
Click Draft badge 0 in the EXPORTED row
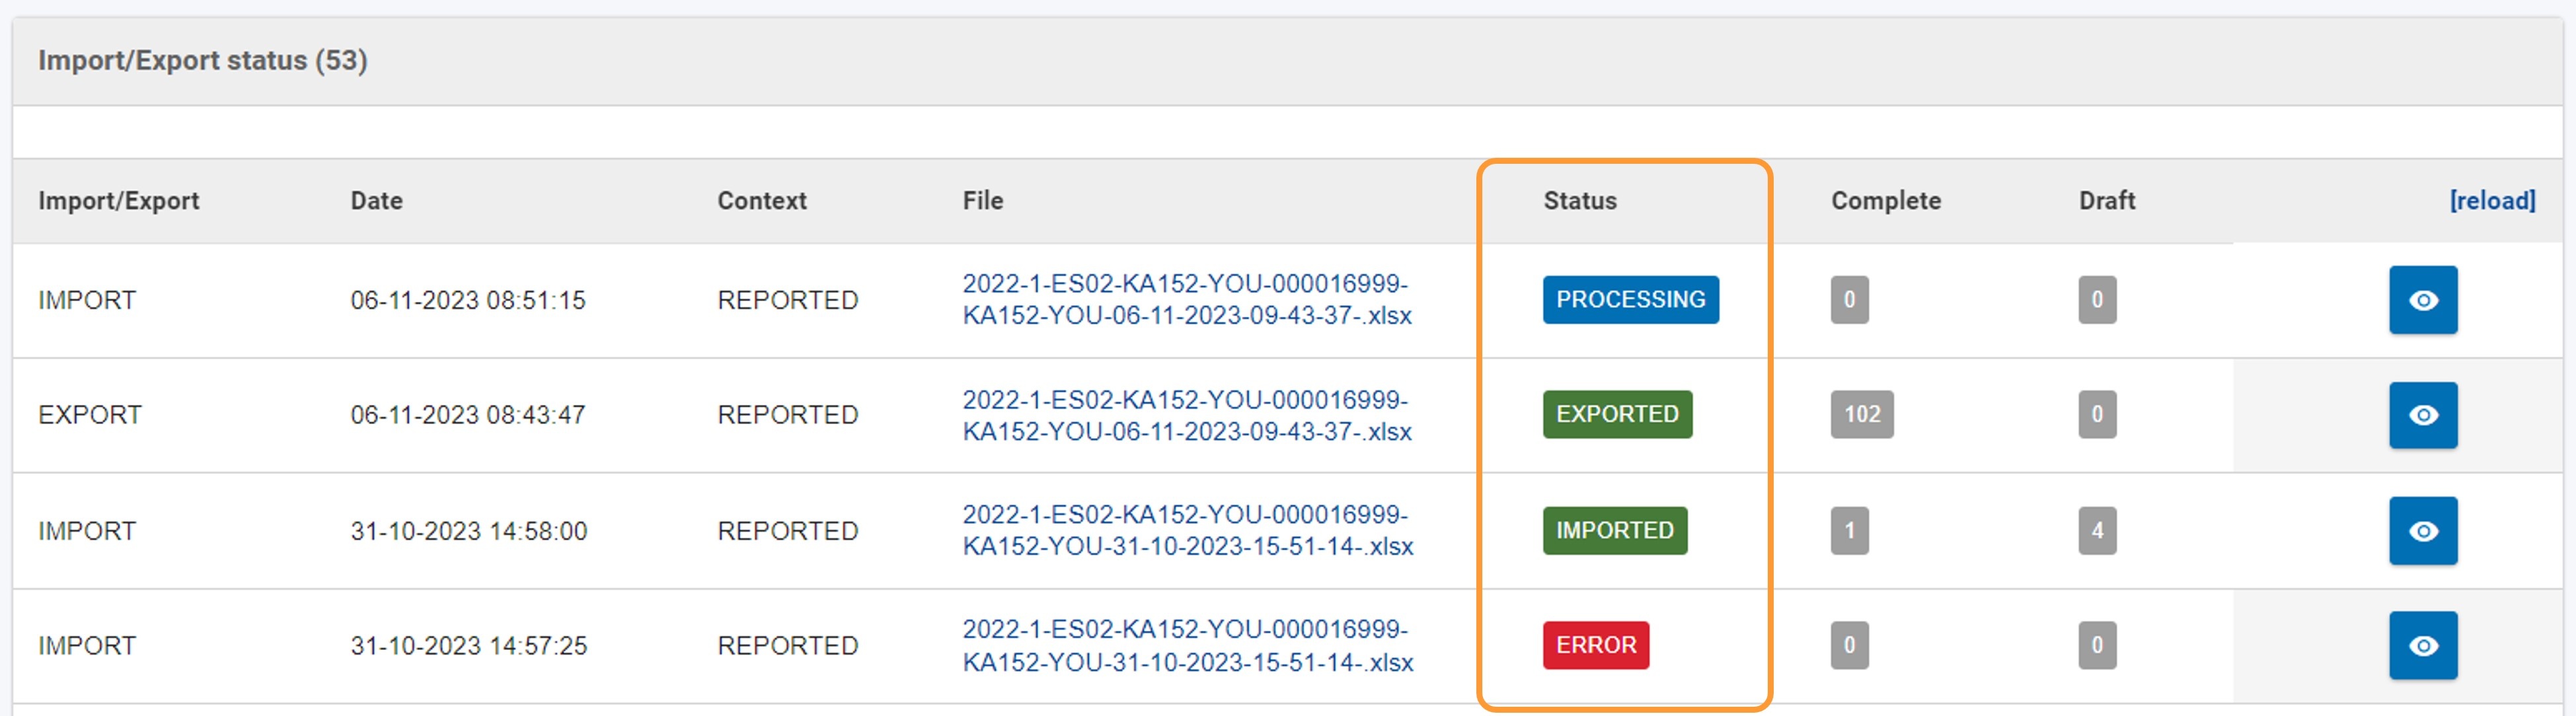coord(2097,414)
